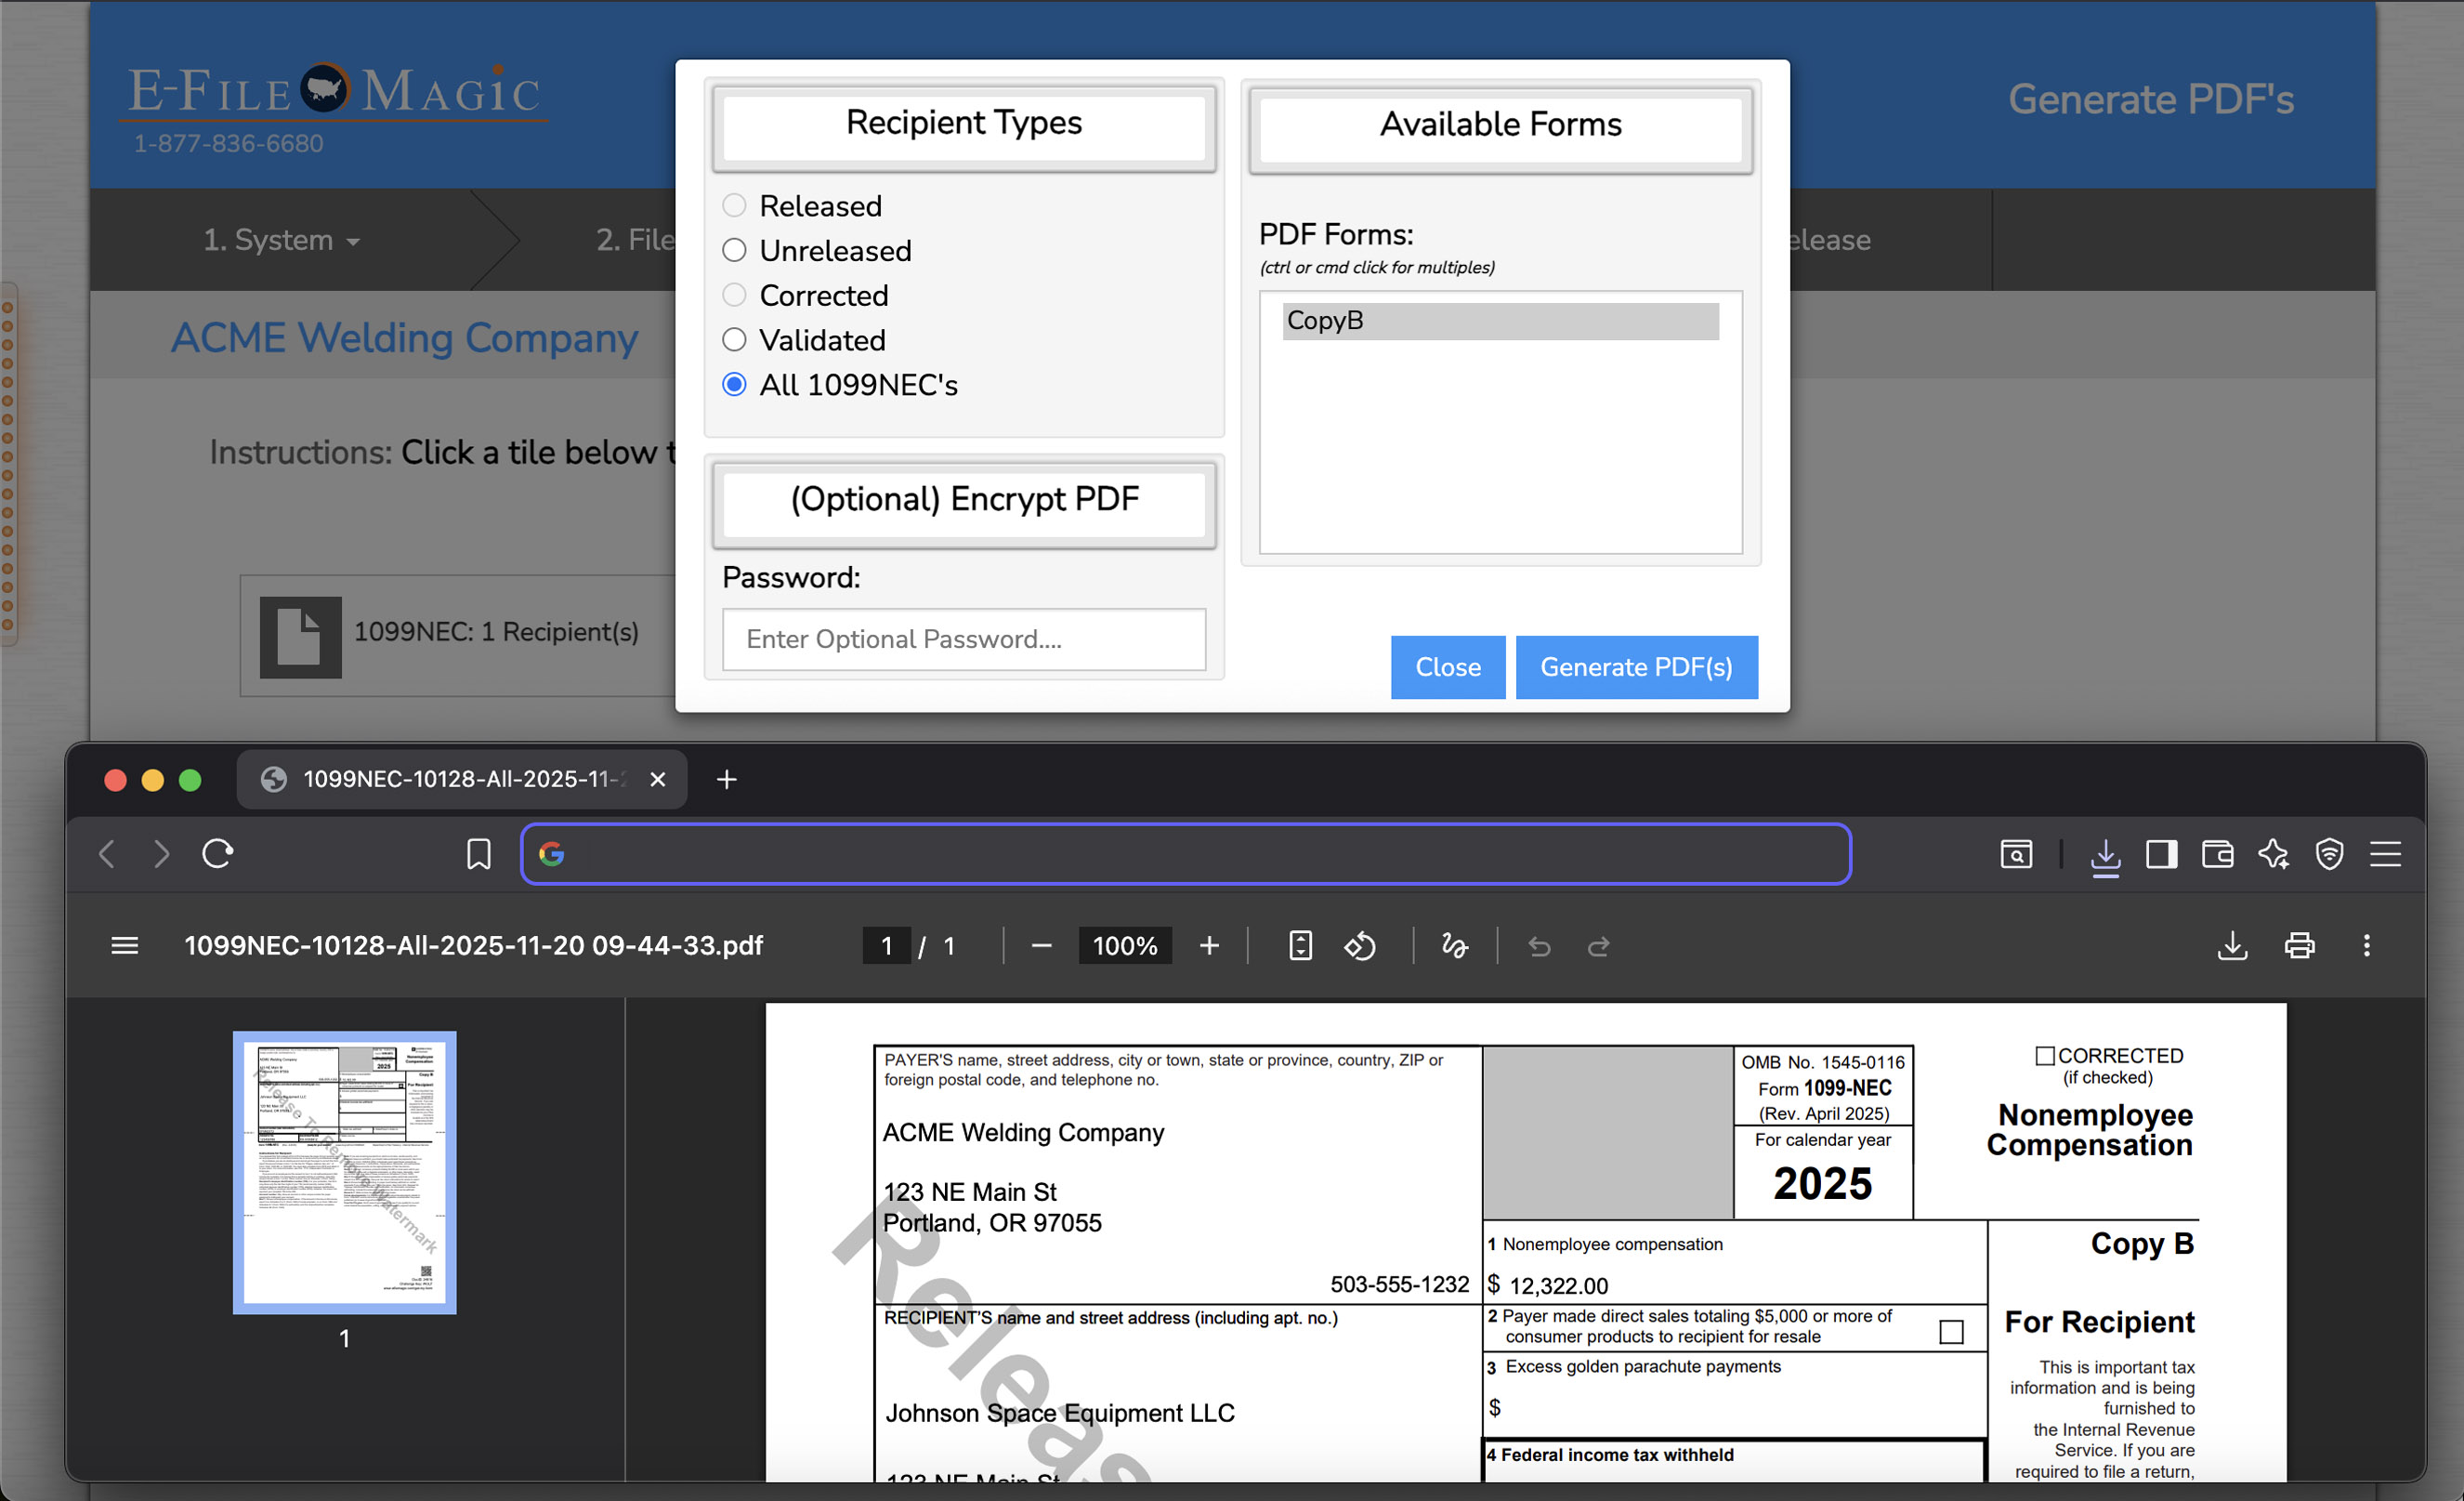Click the optional password input field
Image resolution: width=2464 pixels, height=1501 pixels.
point(963,639)
